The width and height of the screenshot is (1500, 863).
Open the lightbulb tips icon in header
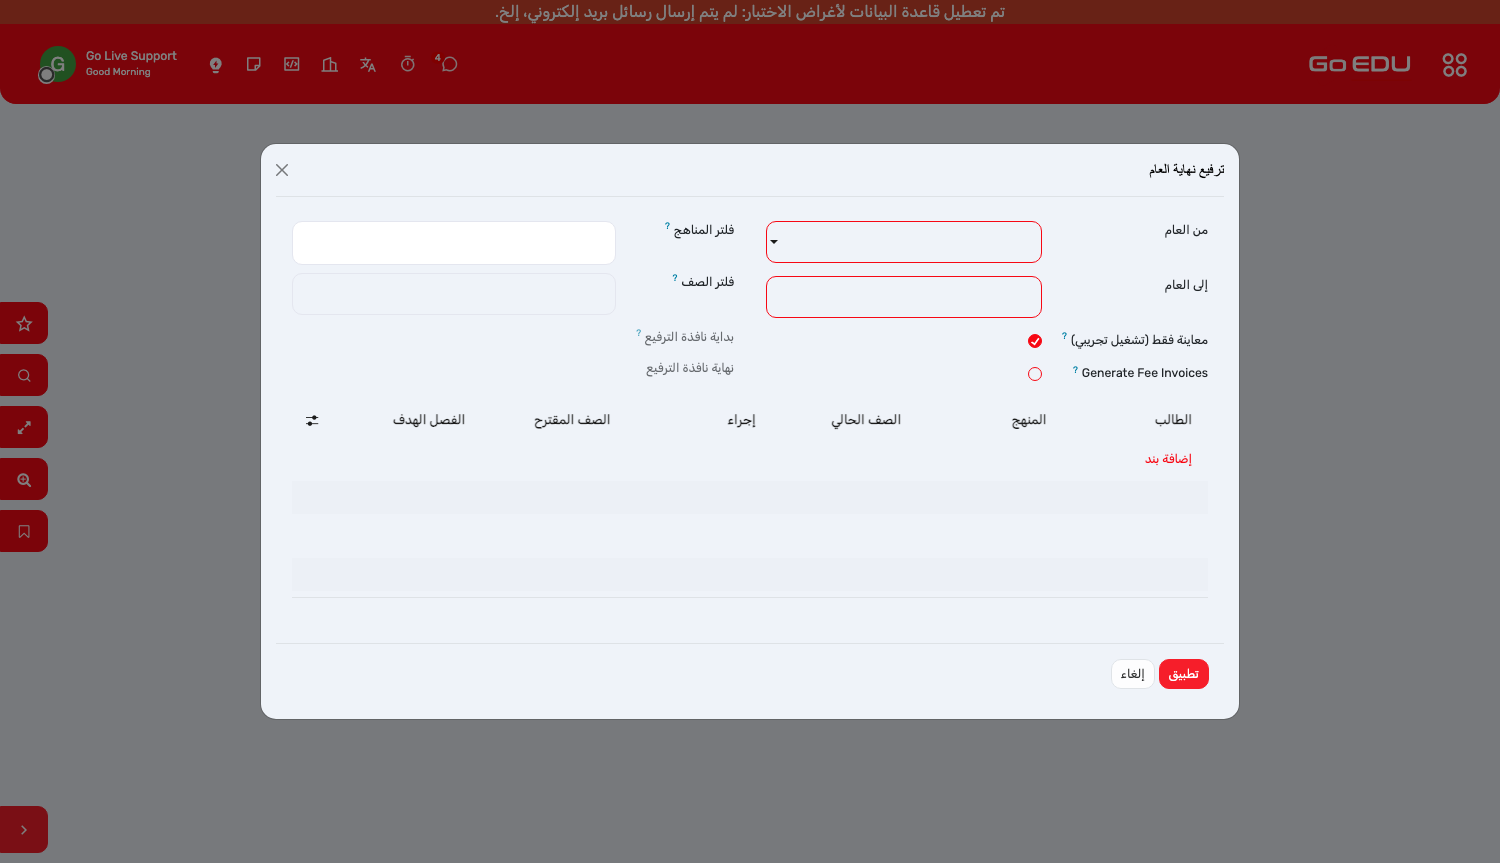[215, 65]
